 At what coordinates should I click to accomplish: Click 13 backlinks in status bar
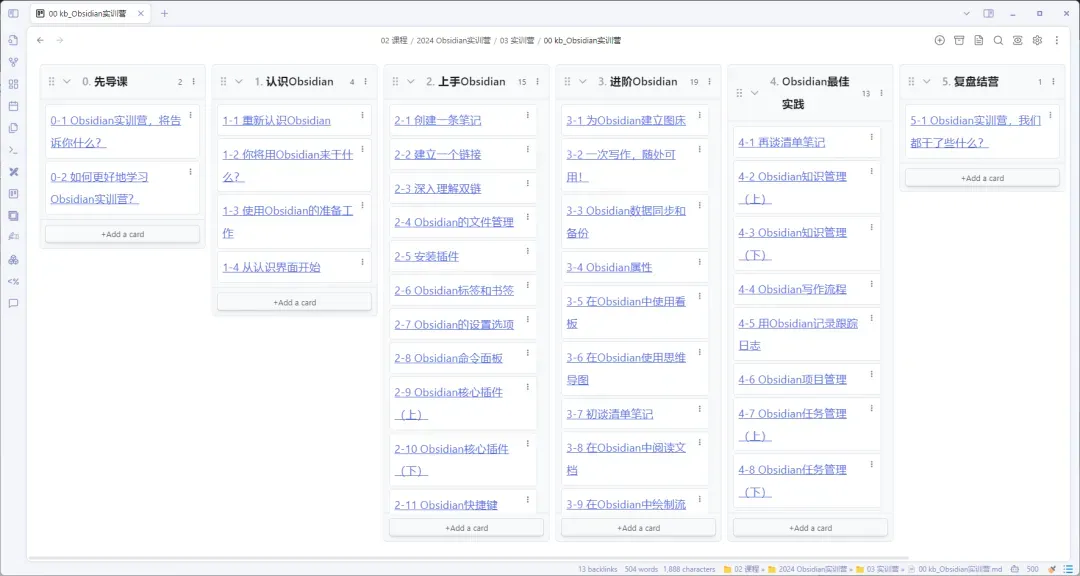(x=598, y=569)
